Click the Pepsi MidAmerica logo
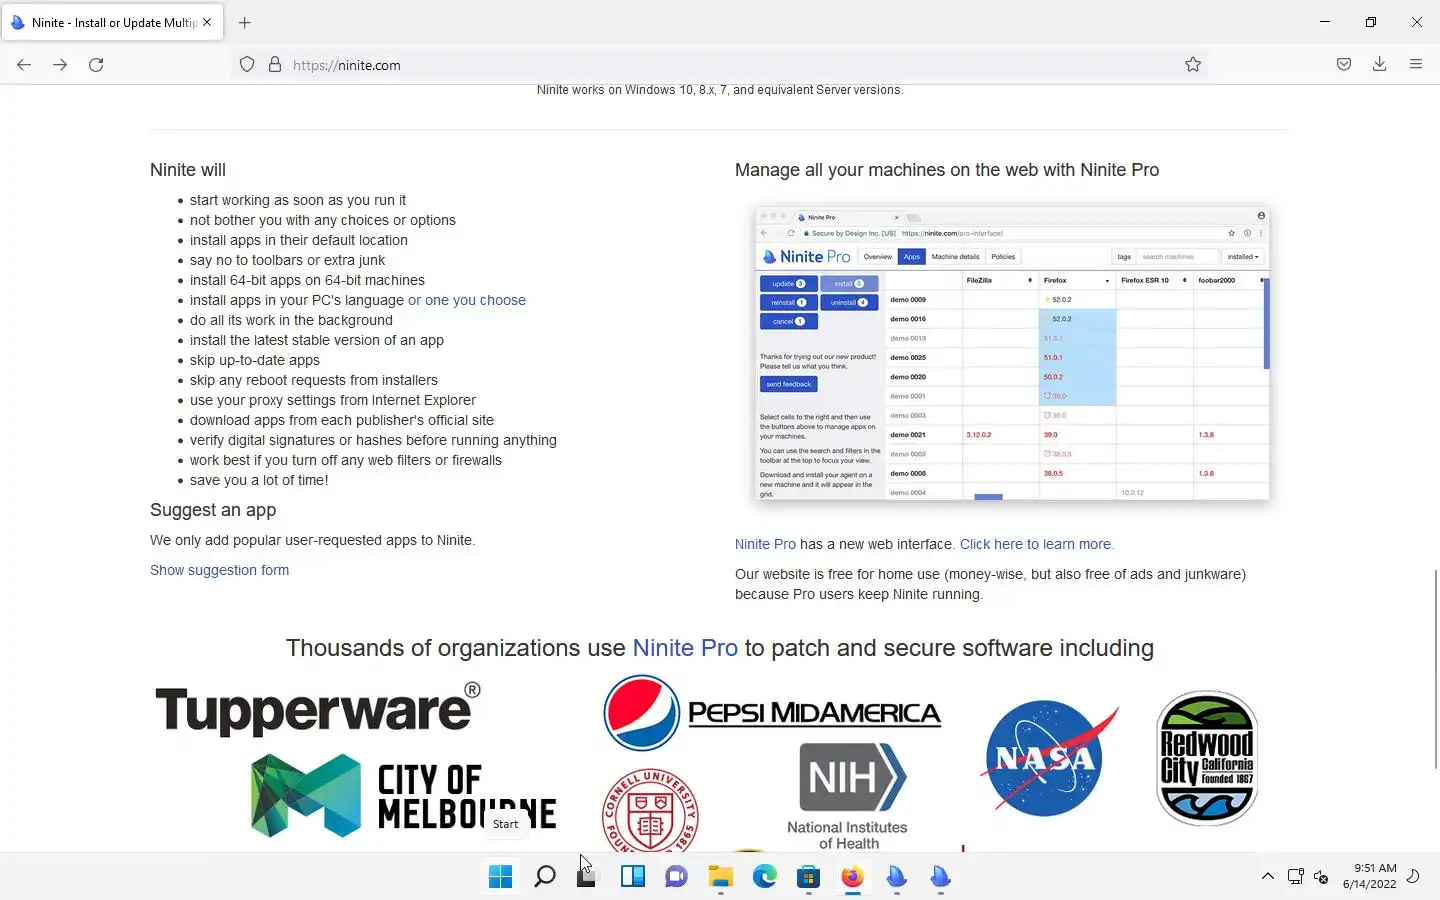The width and height of the screenshot is (1440, 900). (772, 713)
